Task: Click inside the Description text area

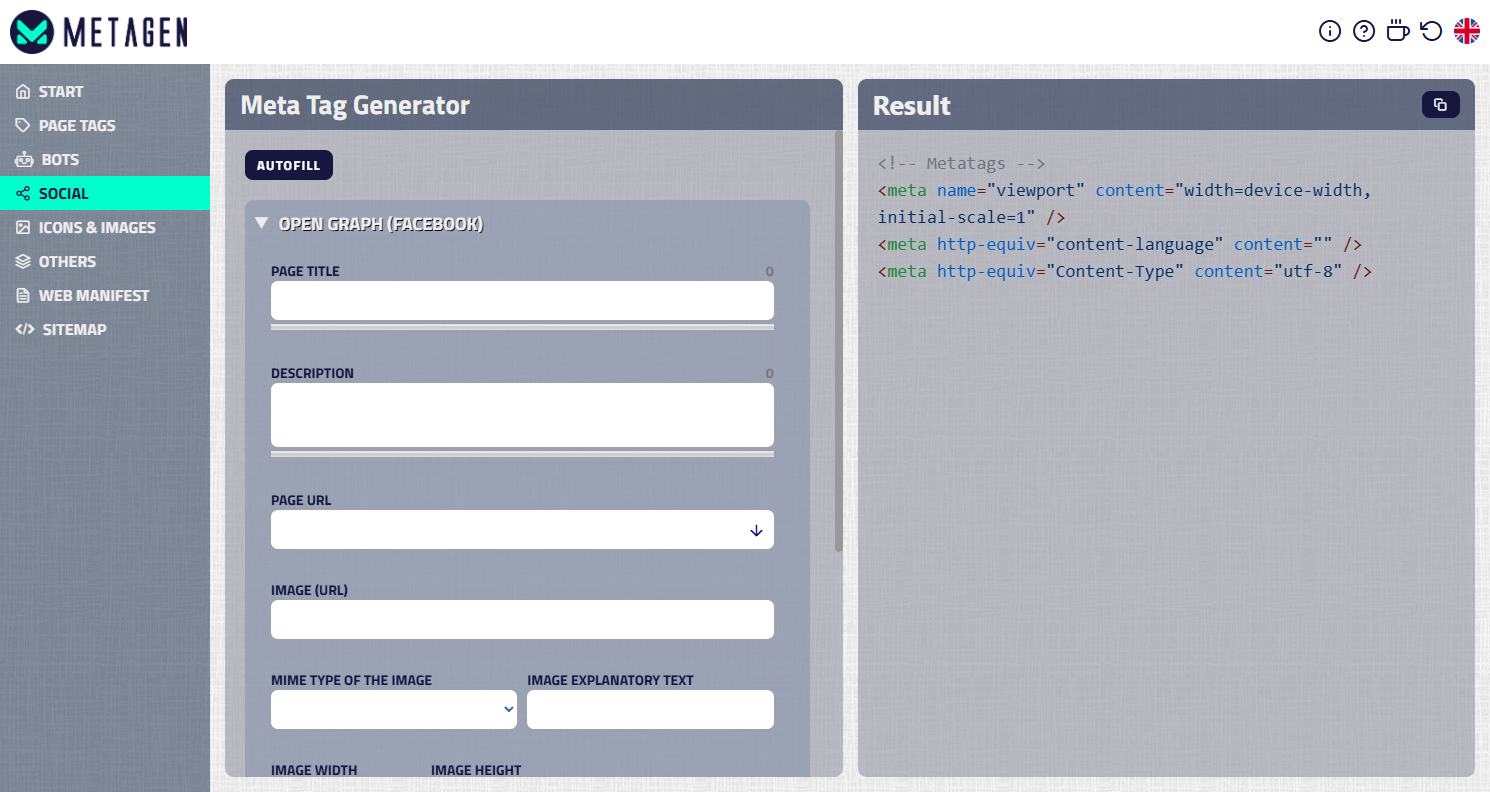Action: click(521, 414)
